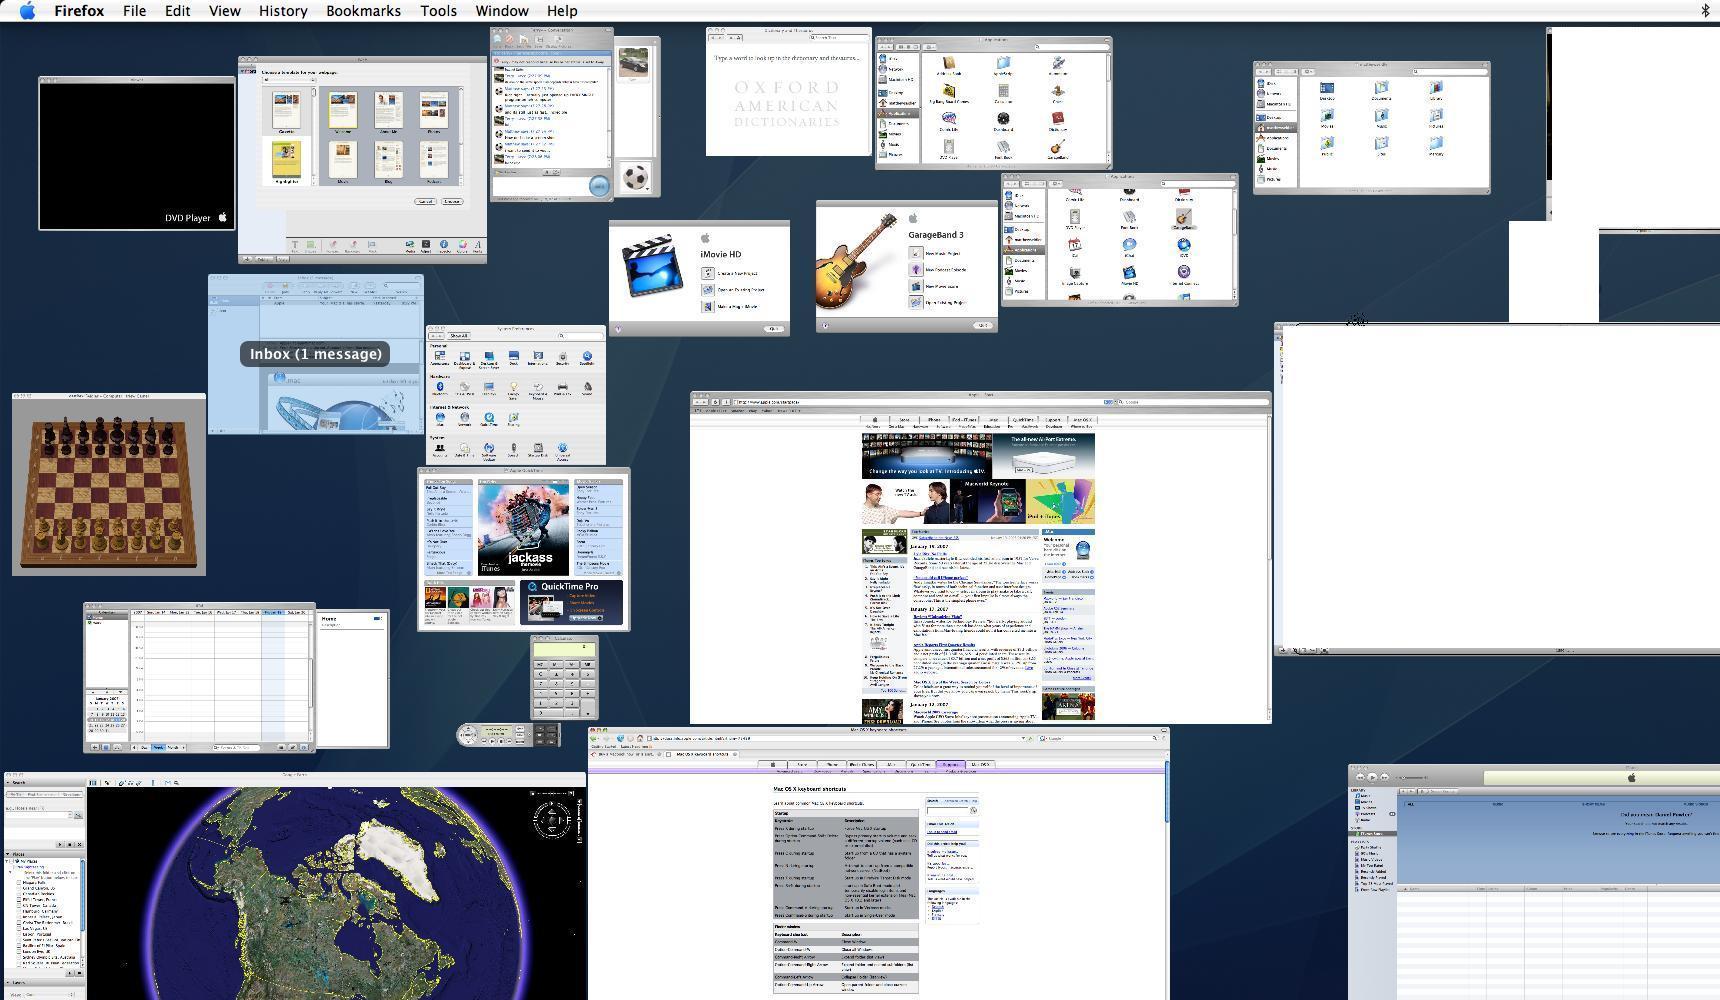Open Accounts pane in System Preferences
Image resolution: width=1720 pixels, height=1000 pixels.
[x=439, y=450]
